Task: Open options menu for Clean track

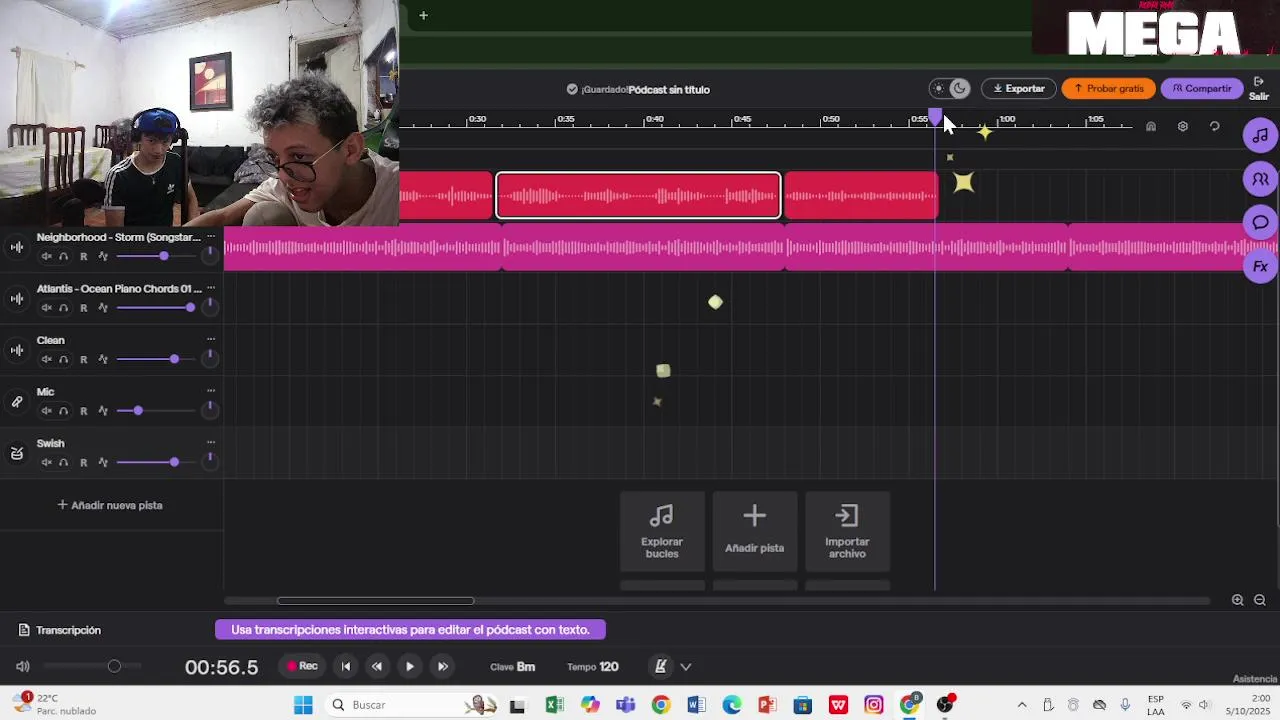Action: point(211,339)
